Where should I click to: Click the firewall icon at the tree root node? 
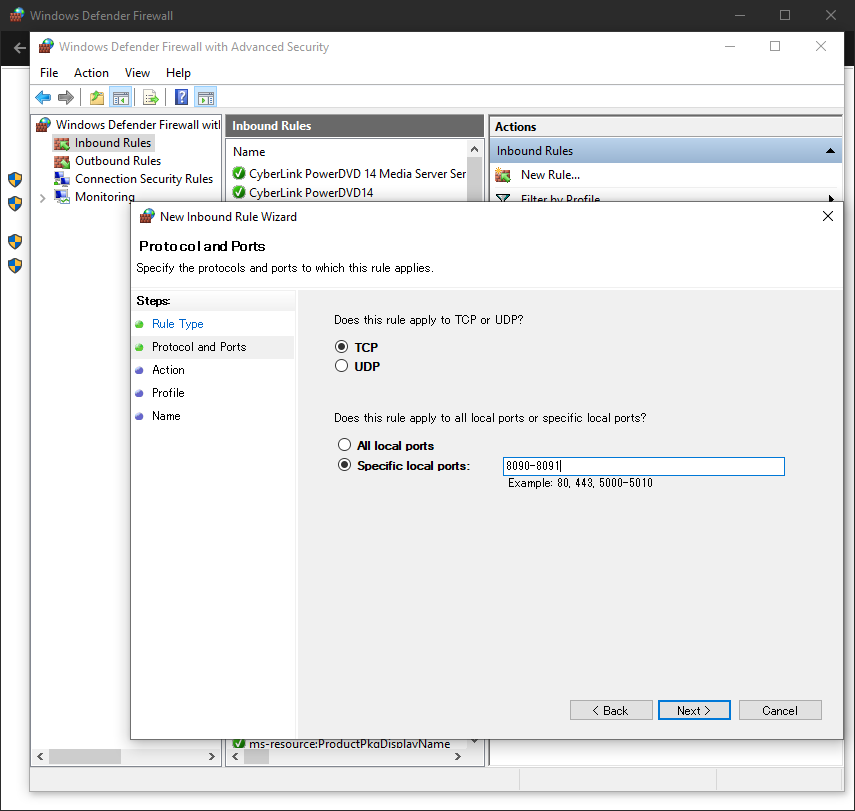click(44, 125)
